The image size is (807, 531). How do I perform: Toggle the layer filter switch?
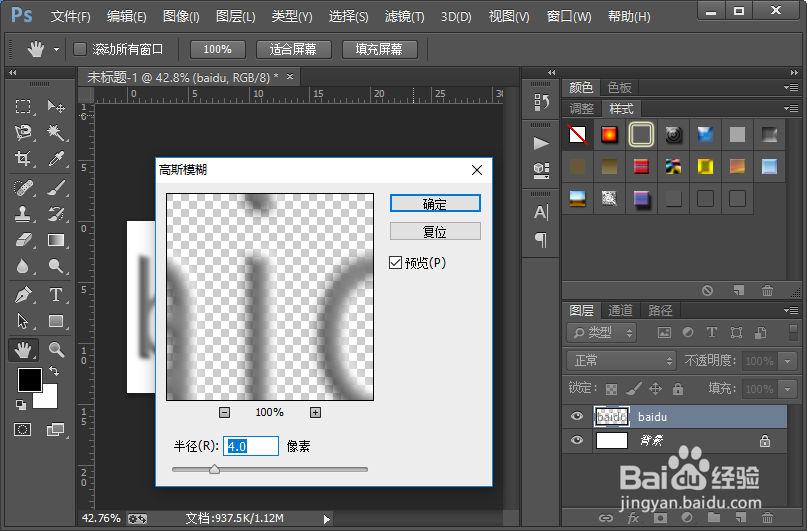(x=793, y=332)
